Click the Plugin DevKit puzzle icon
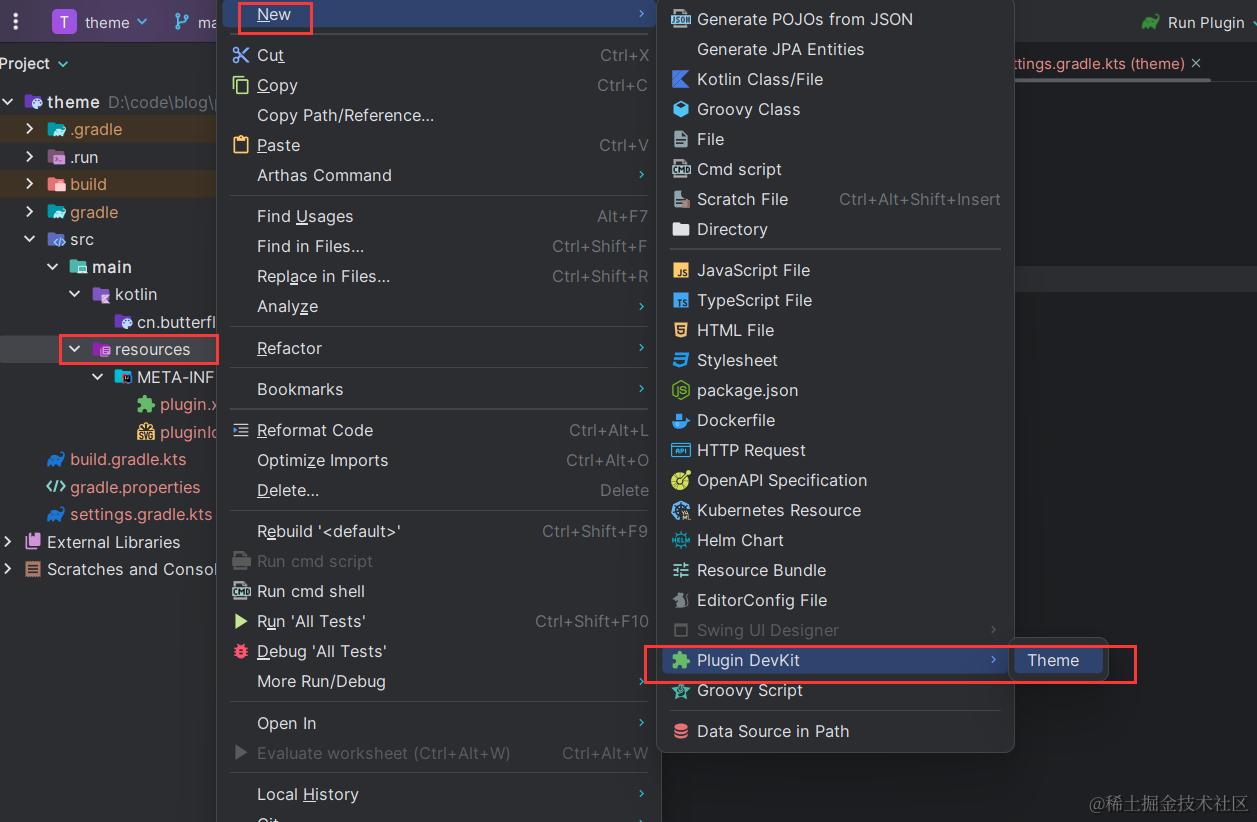The width and height of the screenshot is (1257, 822). click(681, 660)
